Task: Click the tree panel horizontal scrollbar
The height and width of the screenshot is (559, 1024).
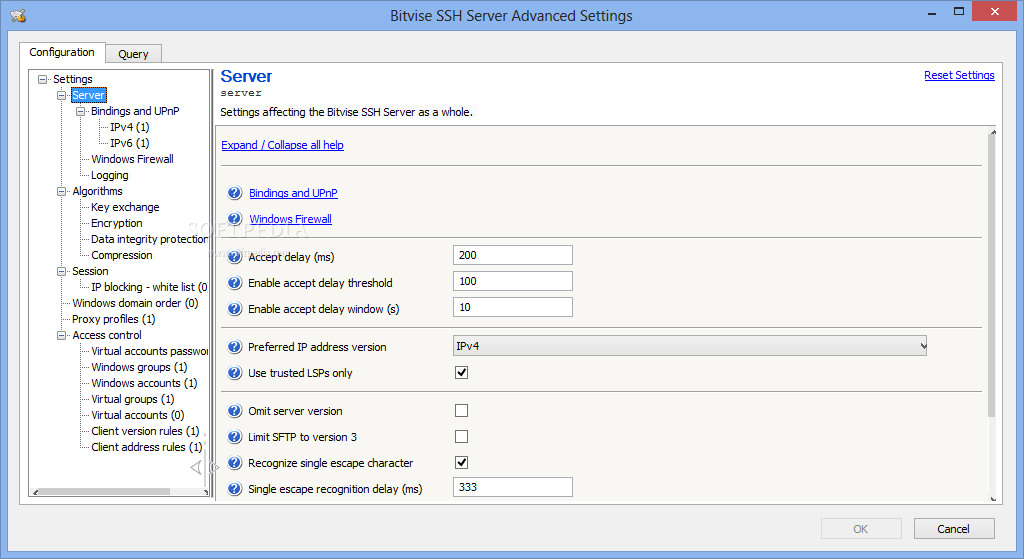Action: coord(105,492)
